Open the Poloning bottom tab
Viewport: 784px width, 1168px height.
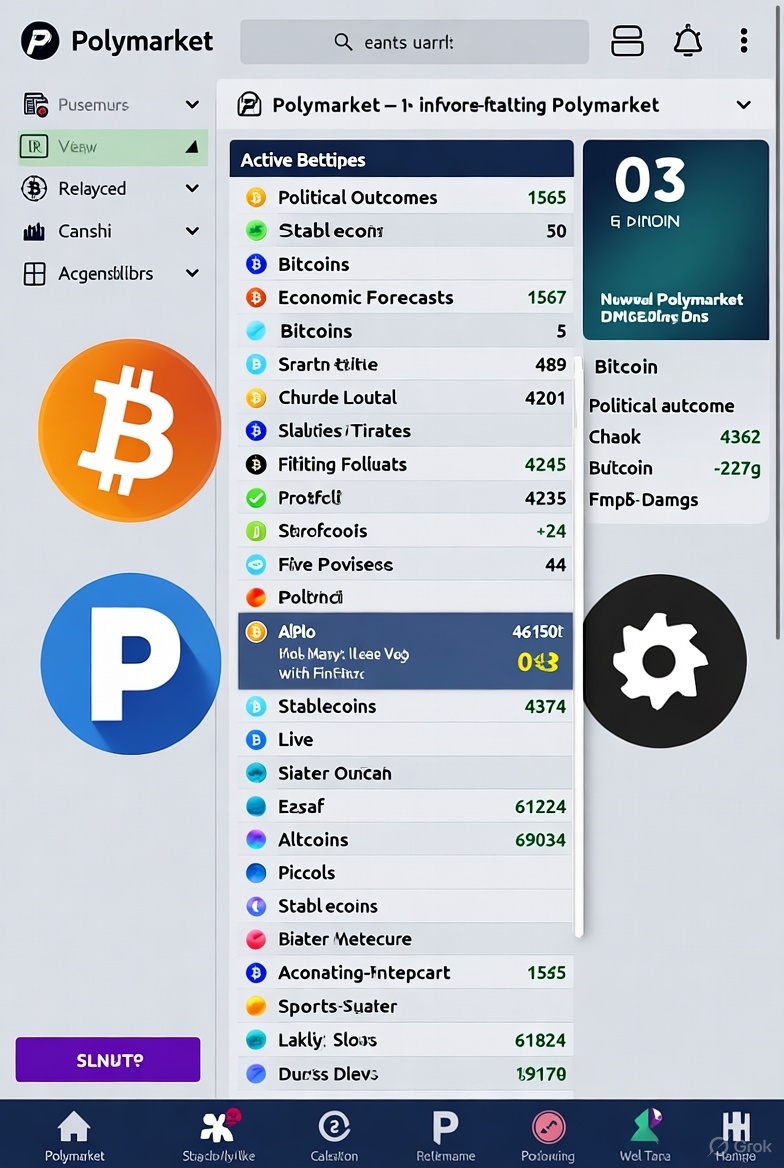547,1134
